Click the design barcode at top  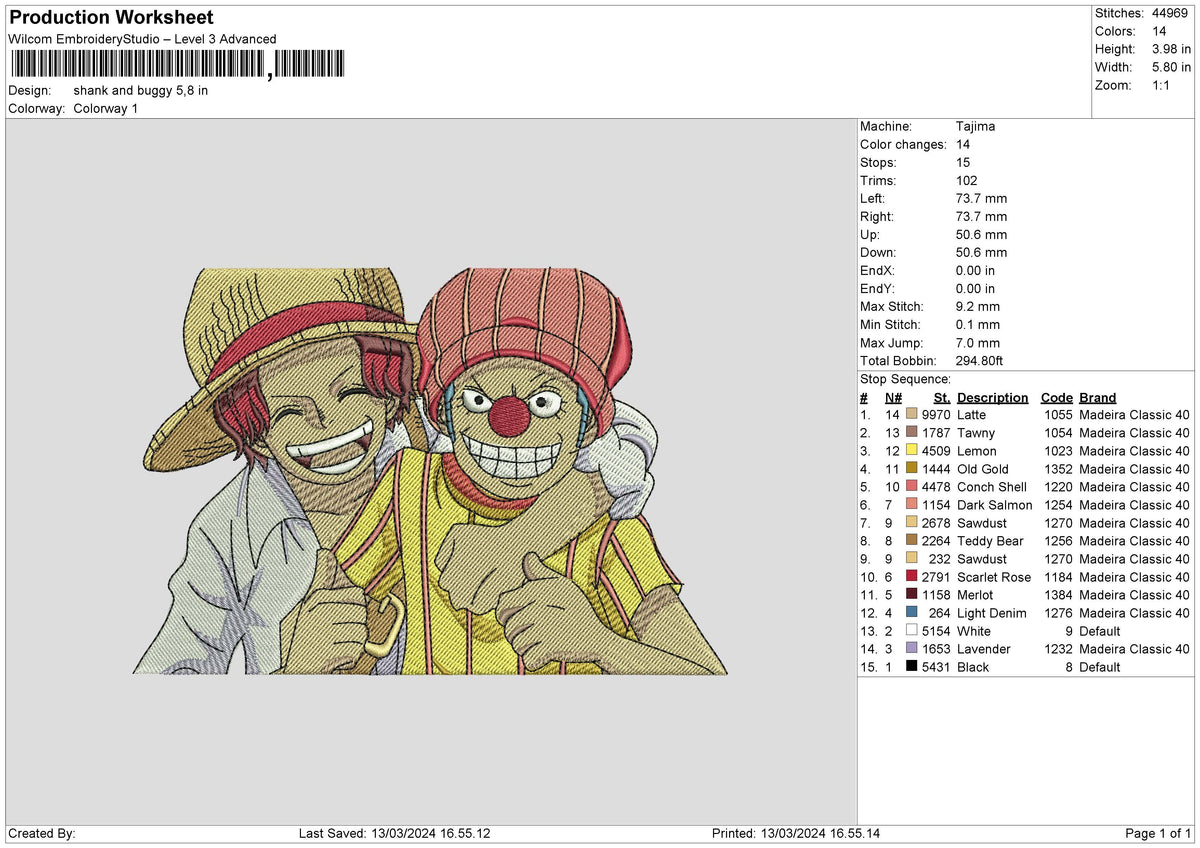pyautogui.click(x=177, y=65)
